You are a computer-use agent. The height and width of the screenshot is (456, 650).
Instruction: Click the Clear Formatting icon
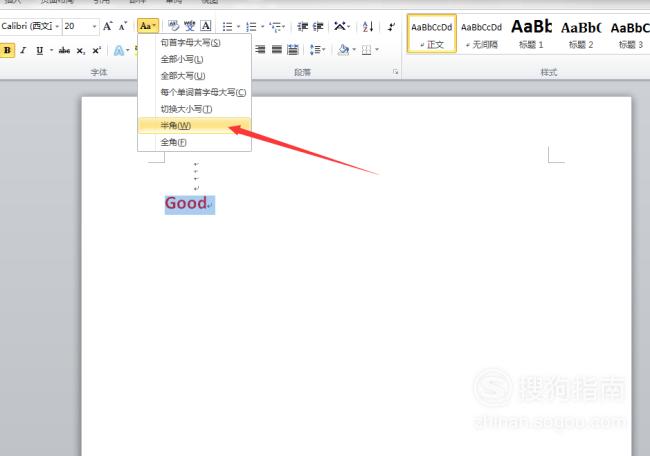(x=173, y=26)
